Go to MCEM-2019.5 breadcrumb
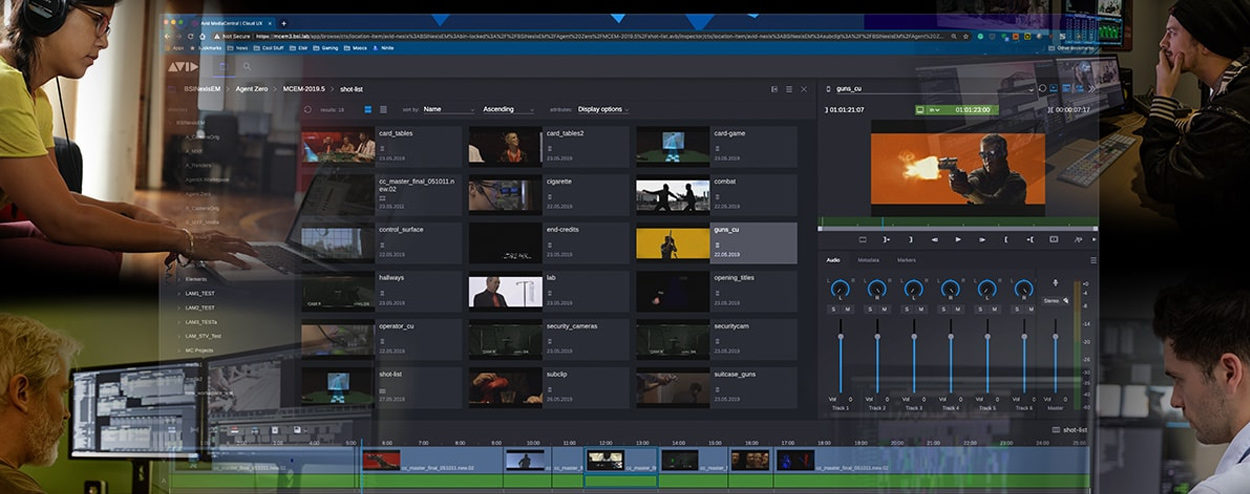1250x494 pixels. click(x=304, y=89)
